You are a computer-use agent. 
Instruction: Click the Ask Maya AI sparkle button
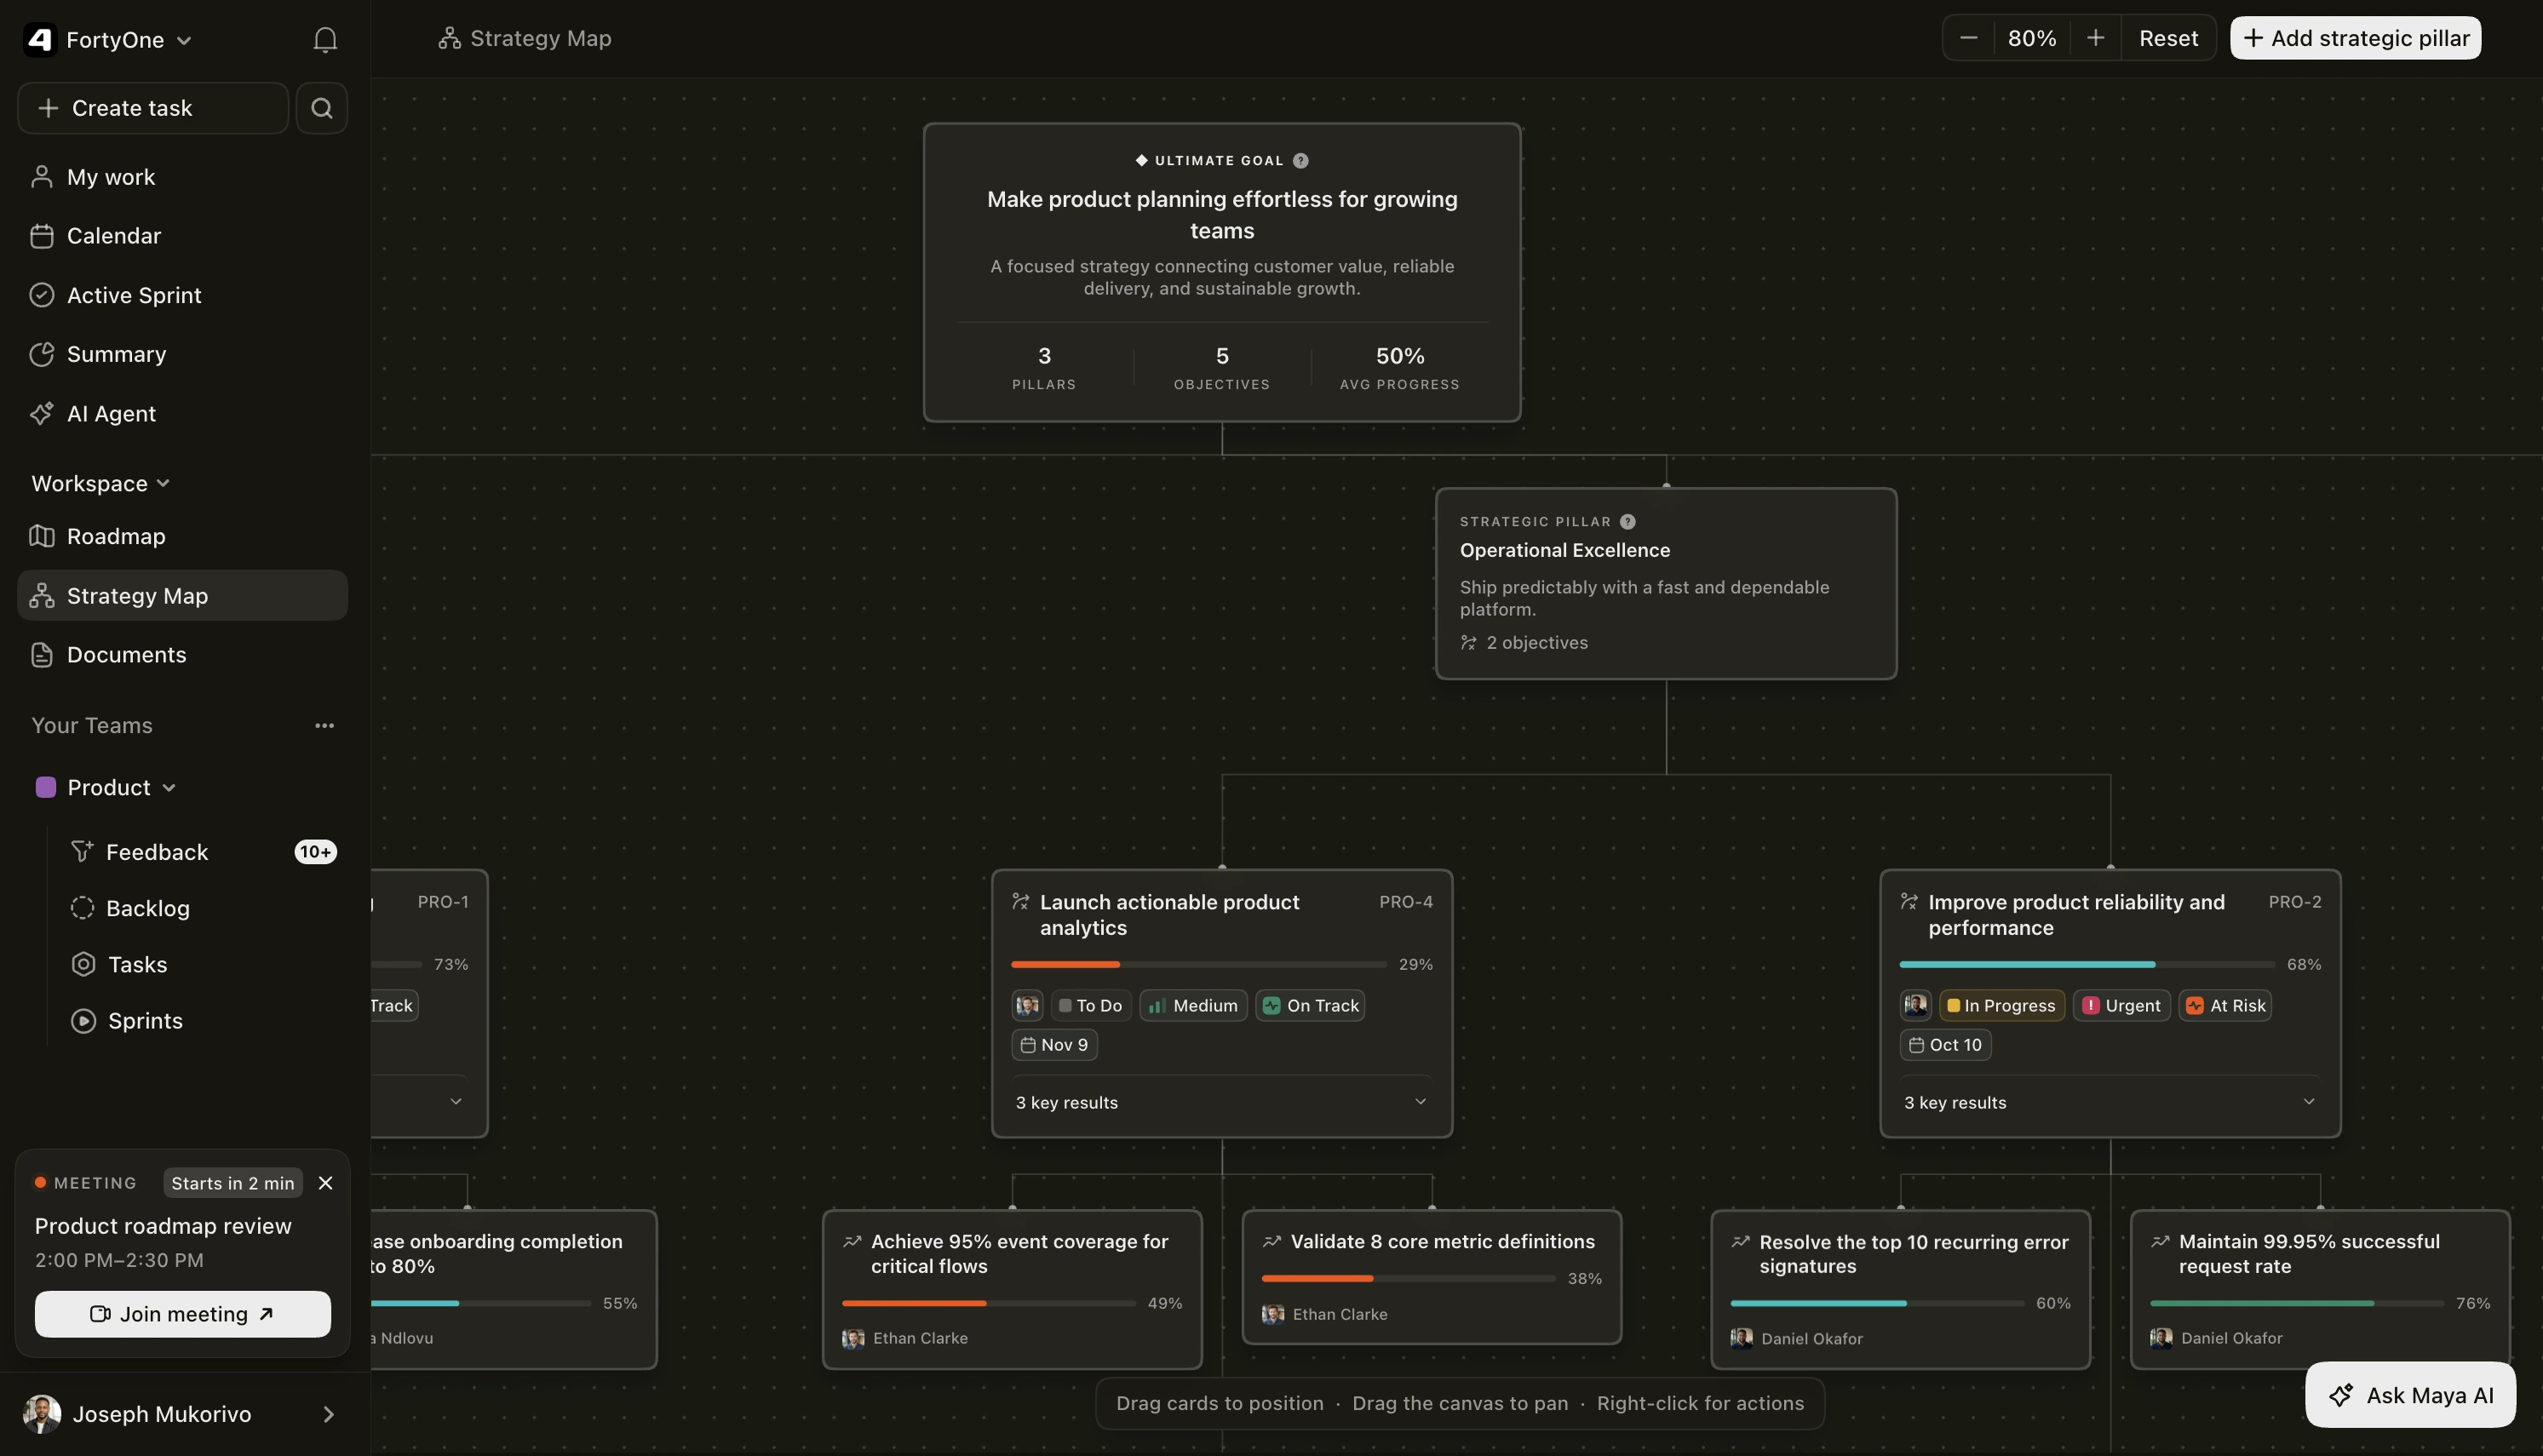click(x=2410, y=1395)
